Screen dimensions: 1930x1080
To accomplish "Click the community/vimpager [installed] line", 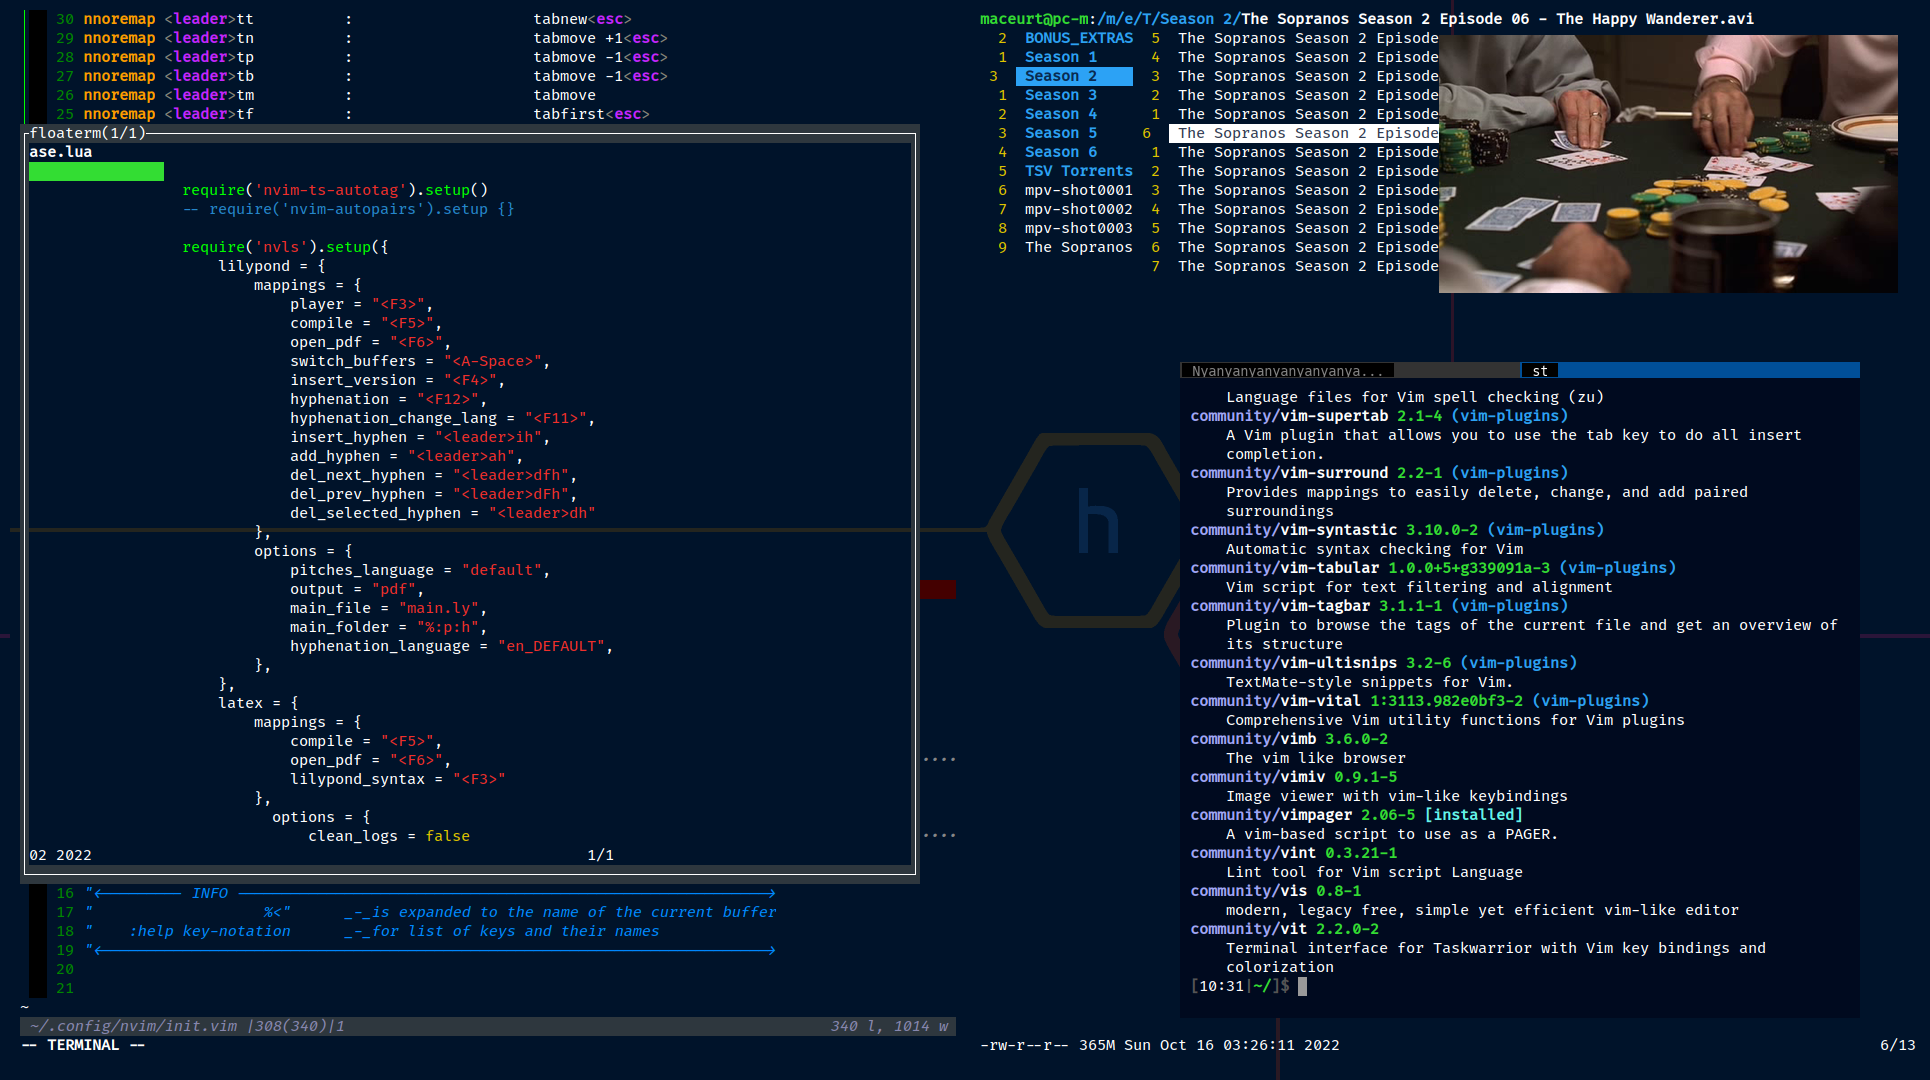I will tap(1356, 815).
